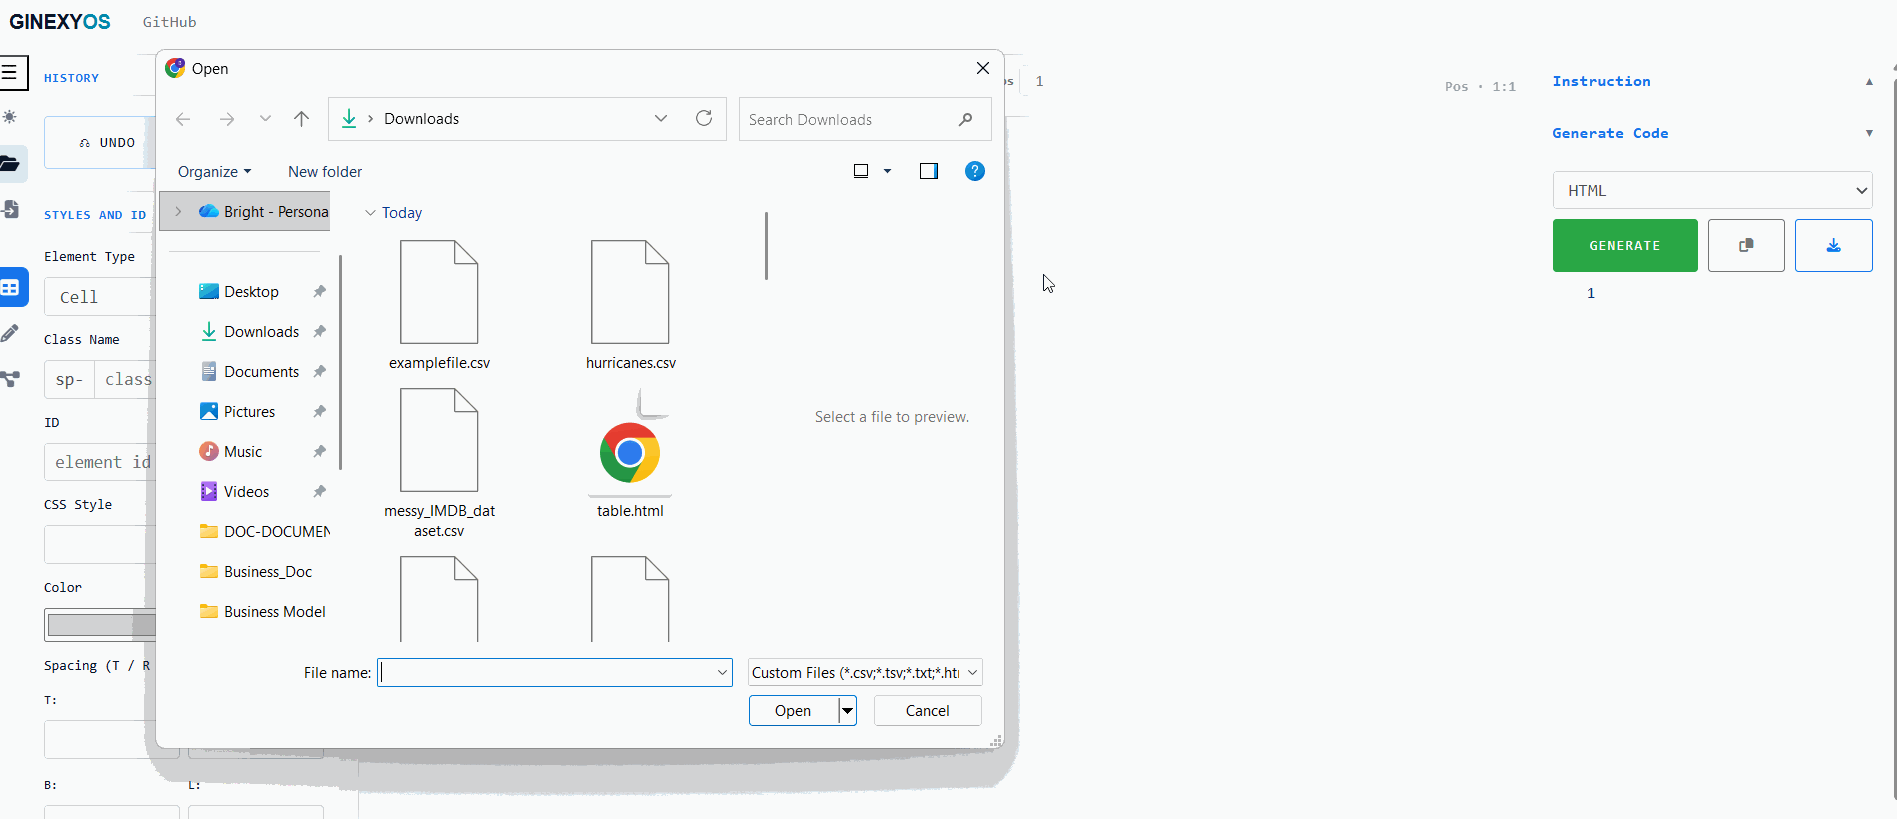Close the Open dialog window

(982, 68)
